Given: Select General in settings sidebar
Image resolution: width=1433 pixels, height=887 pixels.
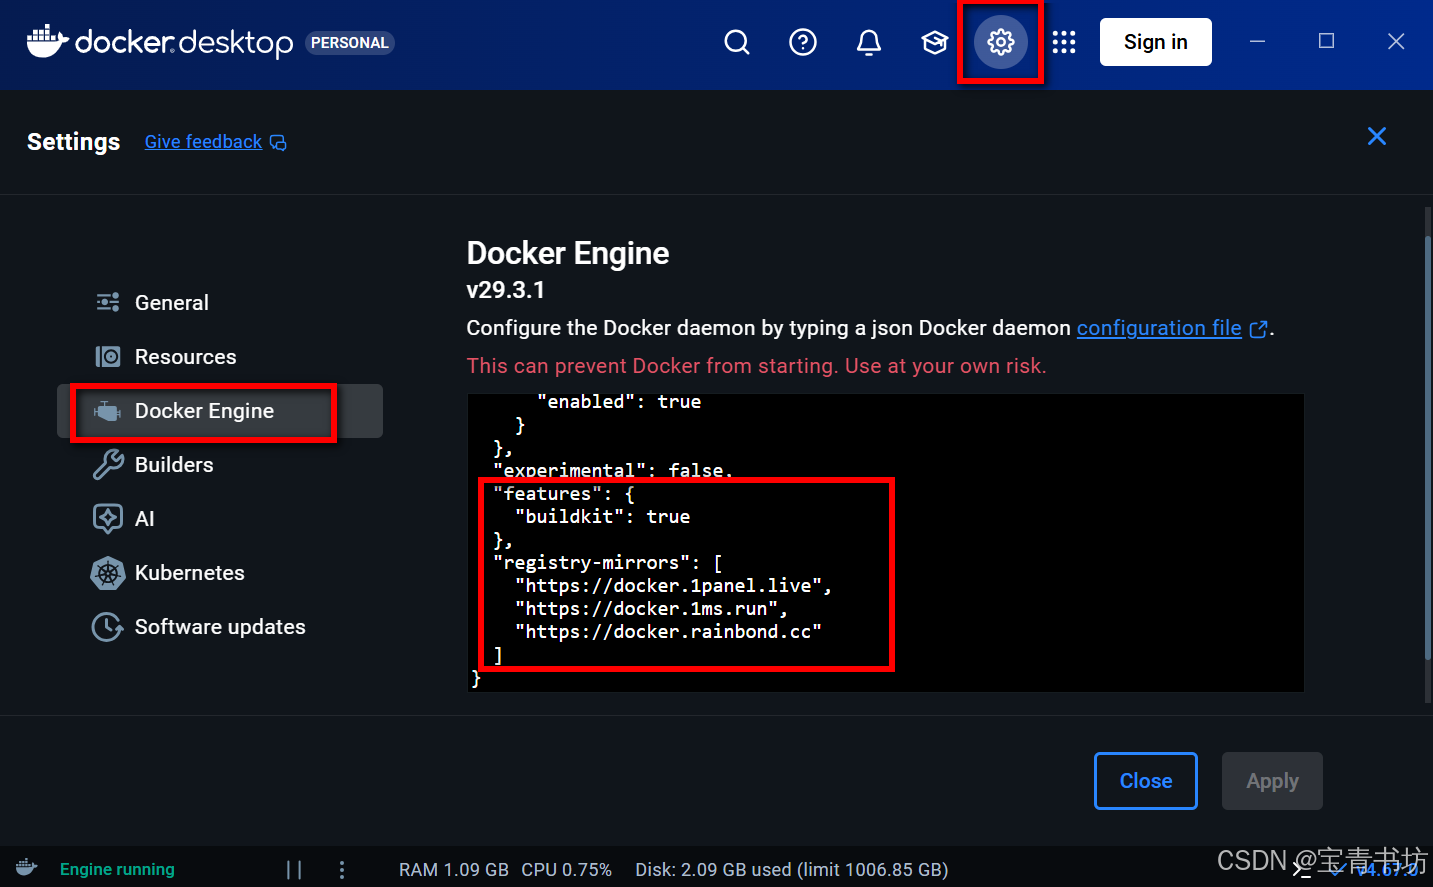Looking at the screenshot, I should [220, 303].
